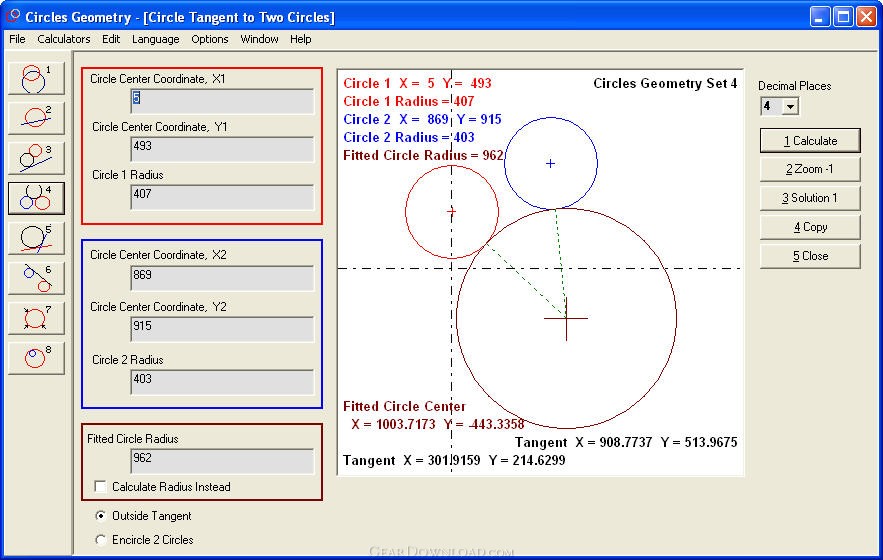The image size is (883, 560).
Task: Click the 2 Zoom -1 button
Action: click(810, 169)
